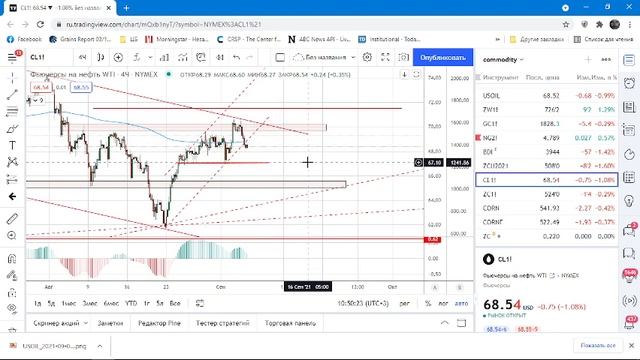Maximize the bottom panel

(x=461, y=323)
